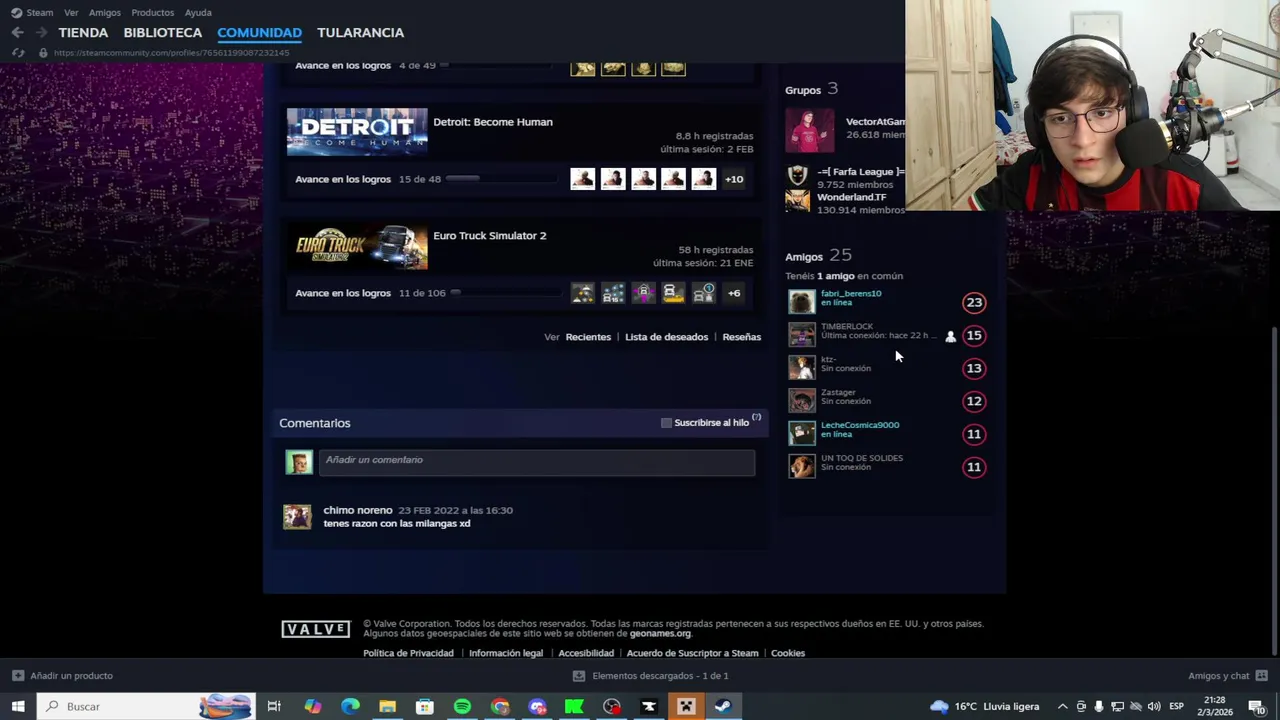The height and width of the screenshot is (720, 1280).
Task: Open fourth Euro Truck achievement icon
Action: (x=674, y=293)
